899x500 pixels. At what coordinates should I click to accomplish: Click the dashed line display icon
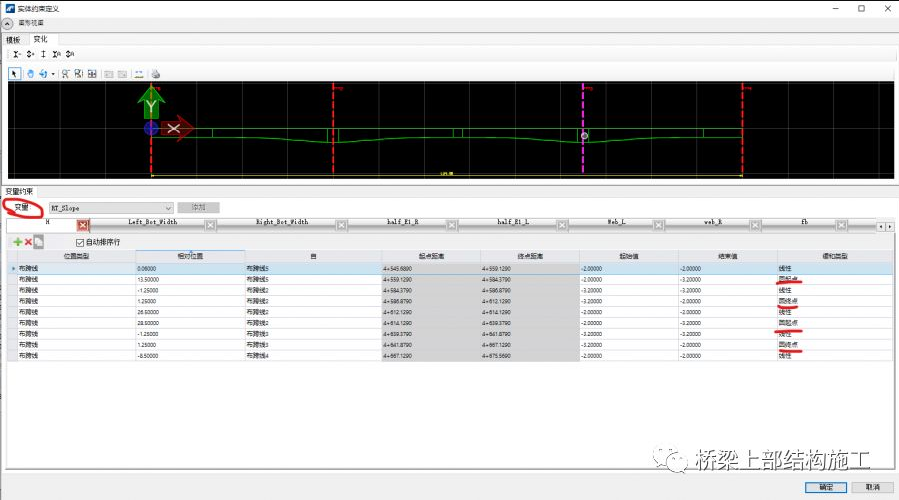point(139,74)
